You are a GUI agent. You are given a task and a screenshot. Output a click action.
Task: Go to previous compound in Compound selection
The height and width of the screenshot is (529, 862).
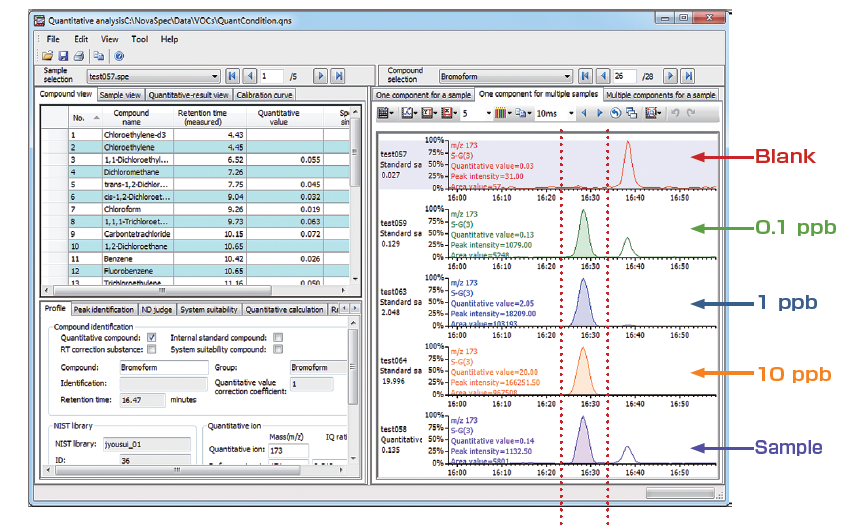[x=603, y=76]
